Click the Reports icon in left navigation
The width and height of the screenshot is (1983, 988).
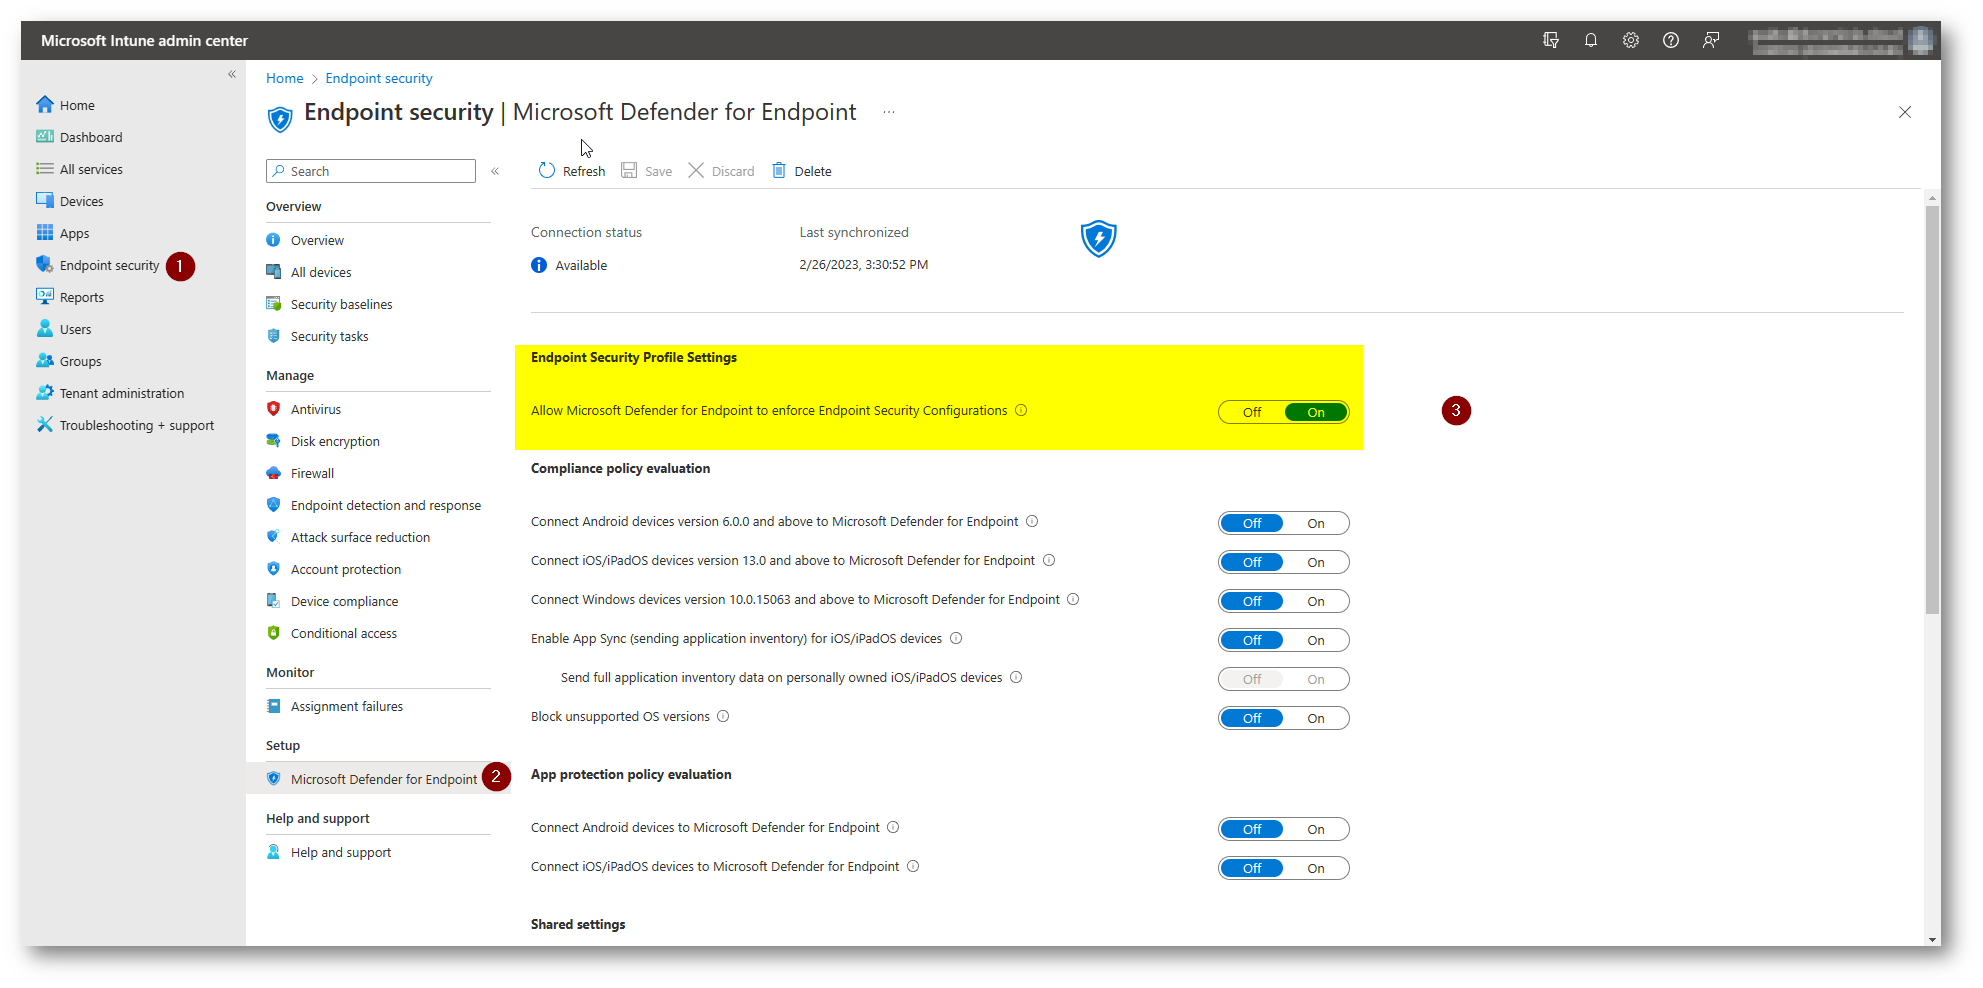[45, 296]
